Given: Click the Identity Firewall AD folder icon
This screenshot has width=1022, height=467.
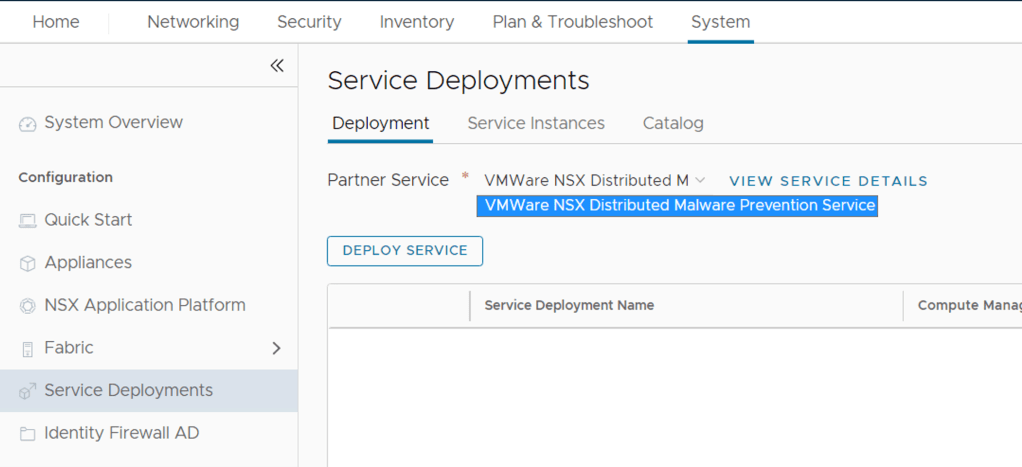Looking at the screenshot, I should pos(27,434).
